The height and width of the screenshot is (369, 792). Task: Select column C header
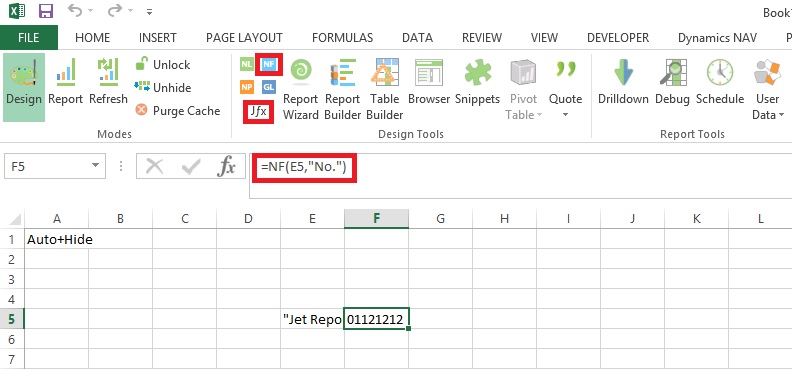(184, 219)
